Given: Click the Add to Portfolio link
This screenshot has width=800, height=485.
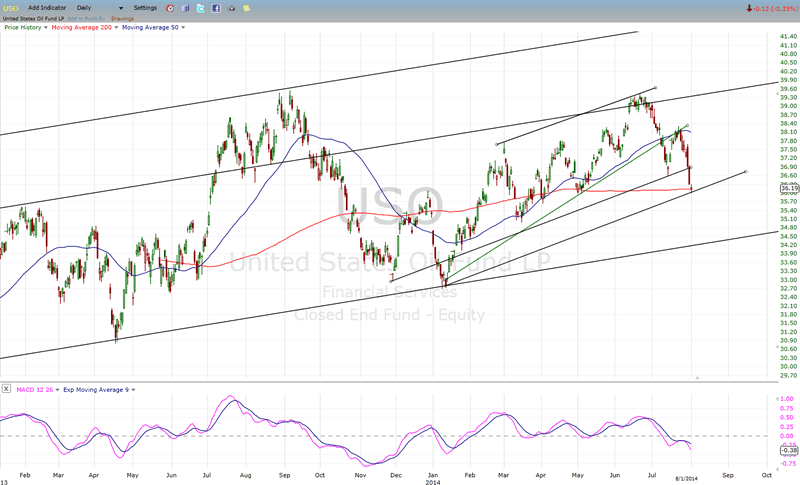Looking at the screenshot, I should 86,19.
